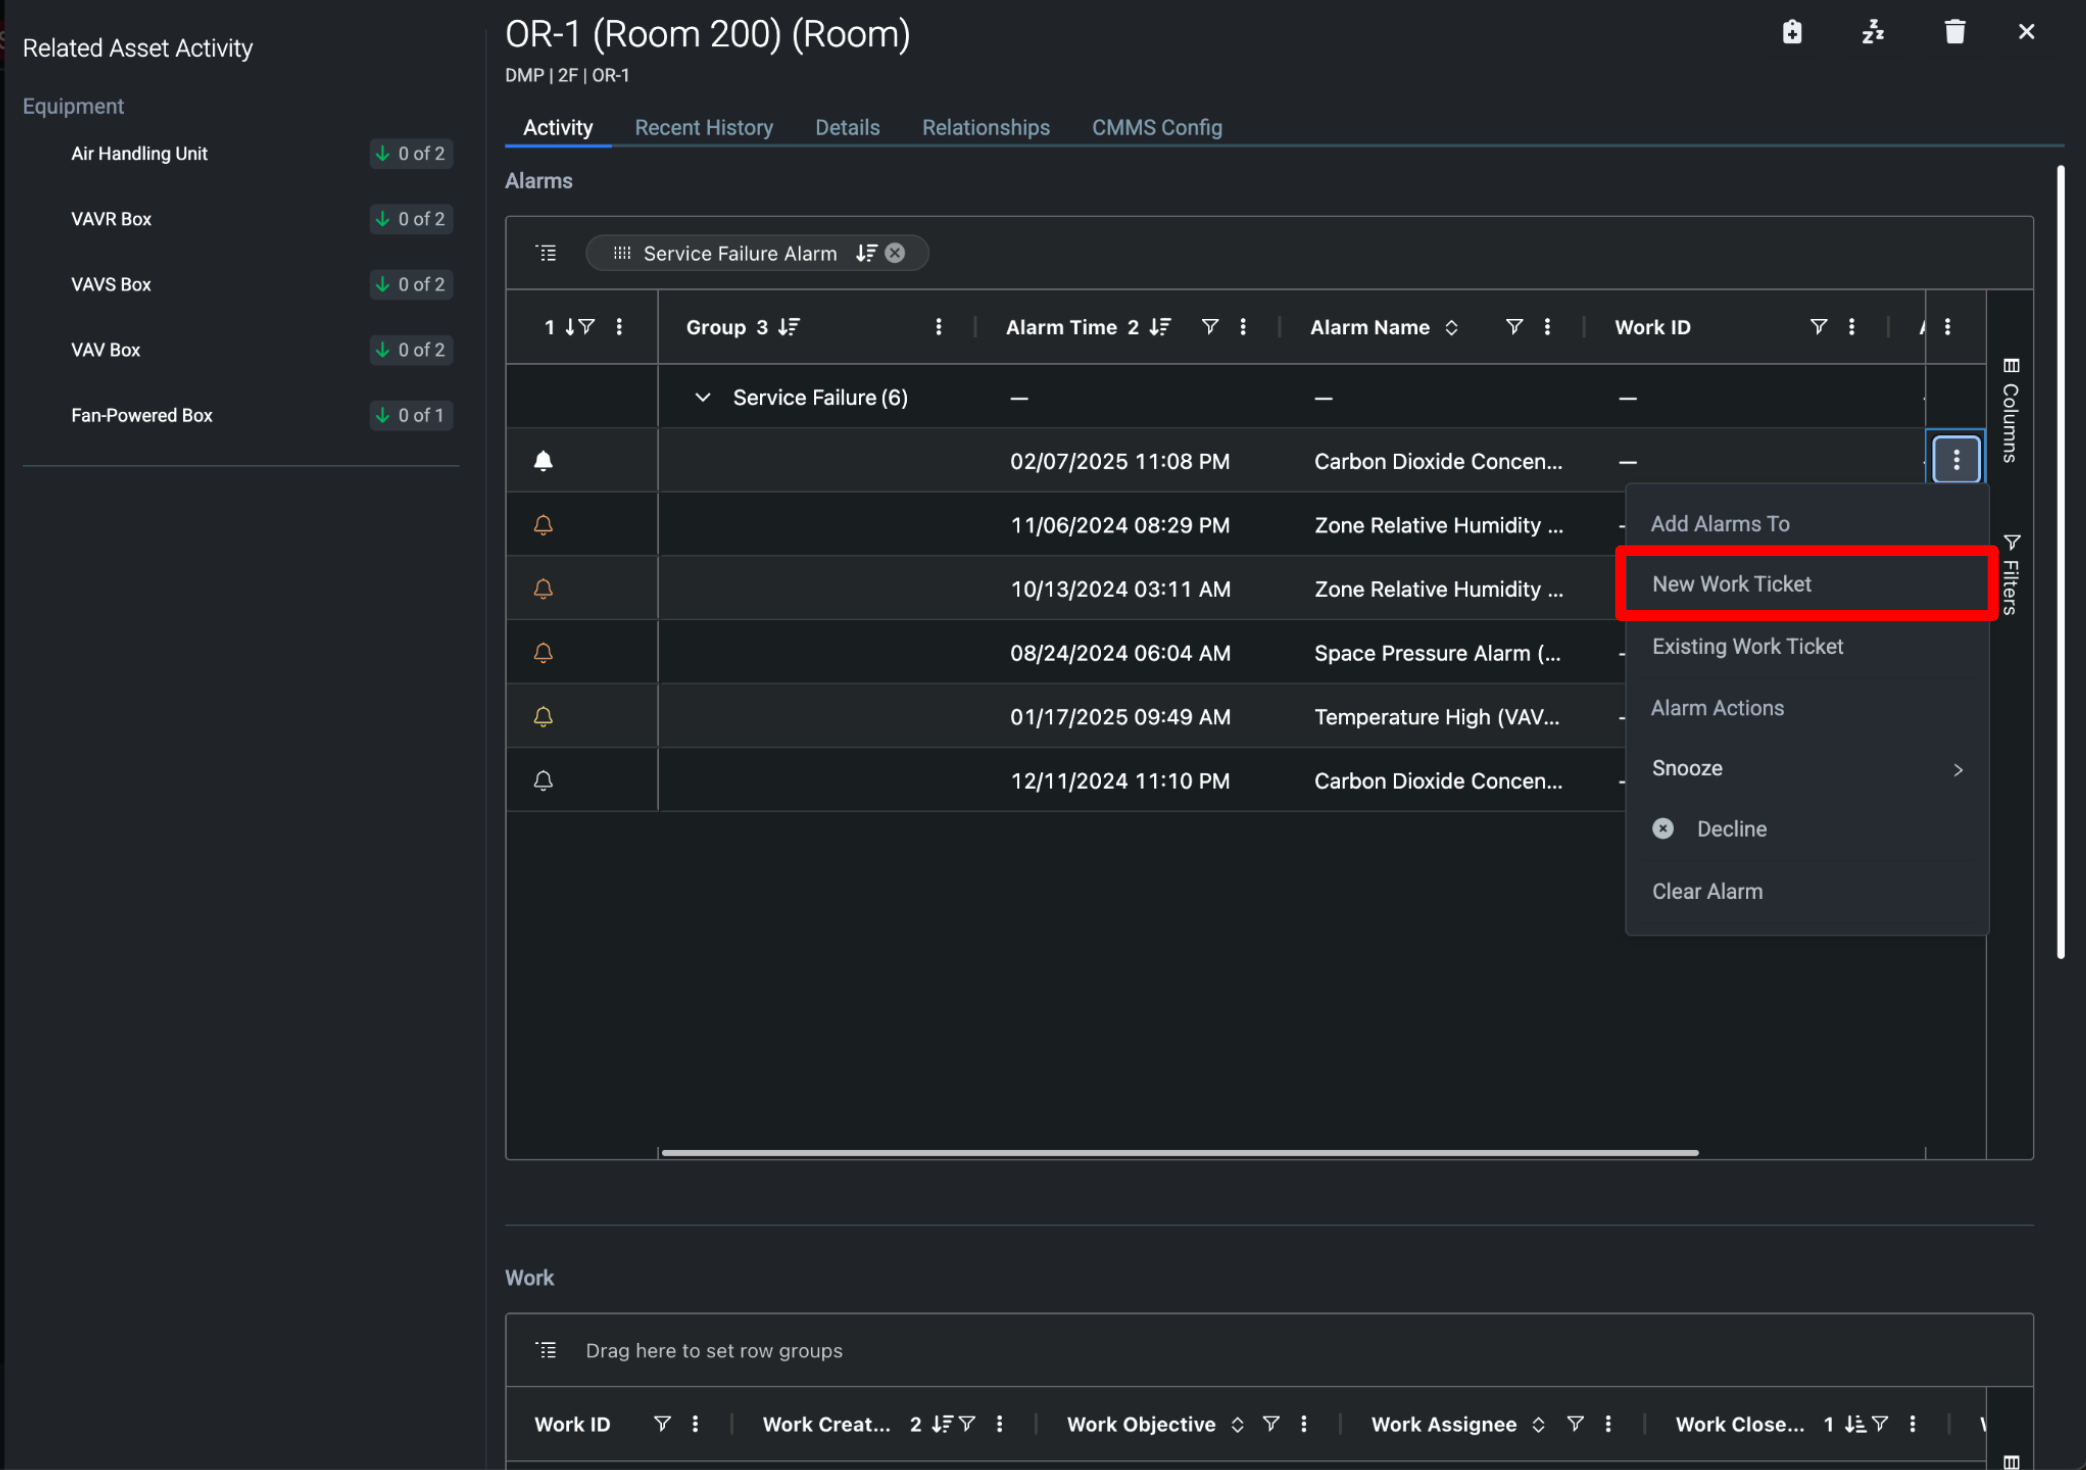Switch to Recent History tab
2086x1470 pixels.
click(x=703, y=128)
